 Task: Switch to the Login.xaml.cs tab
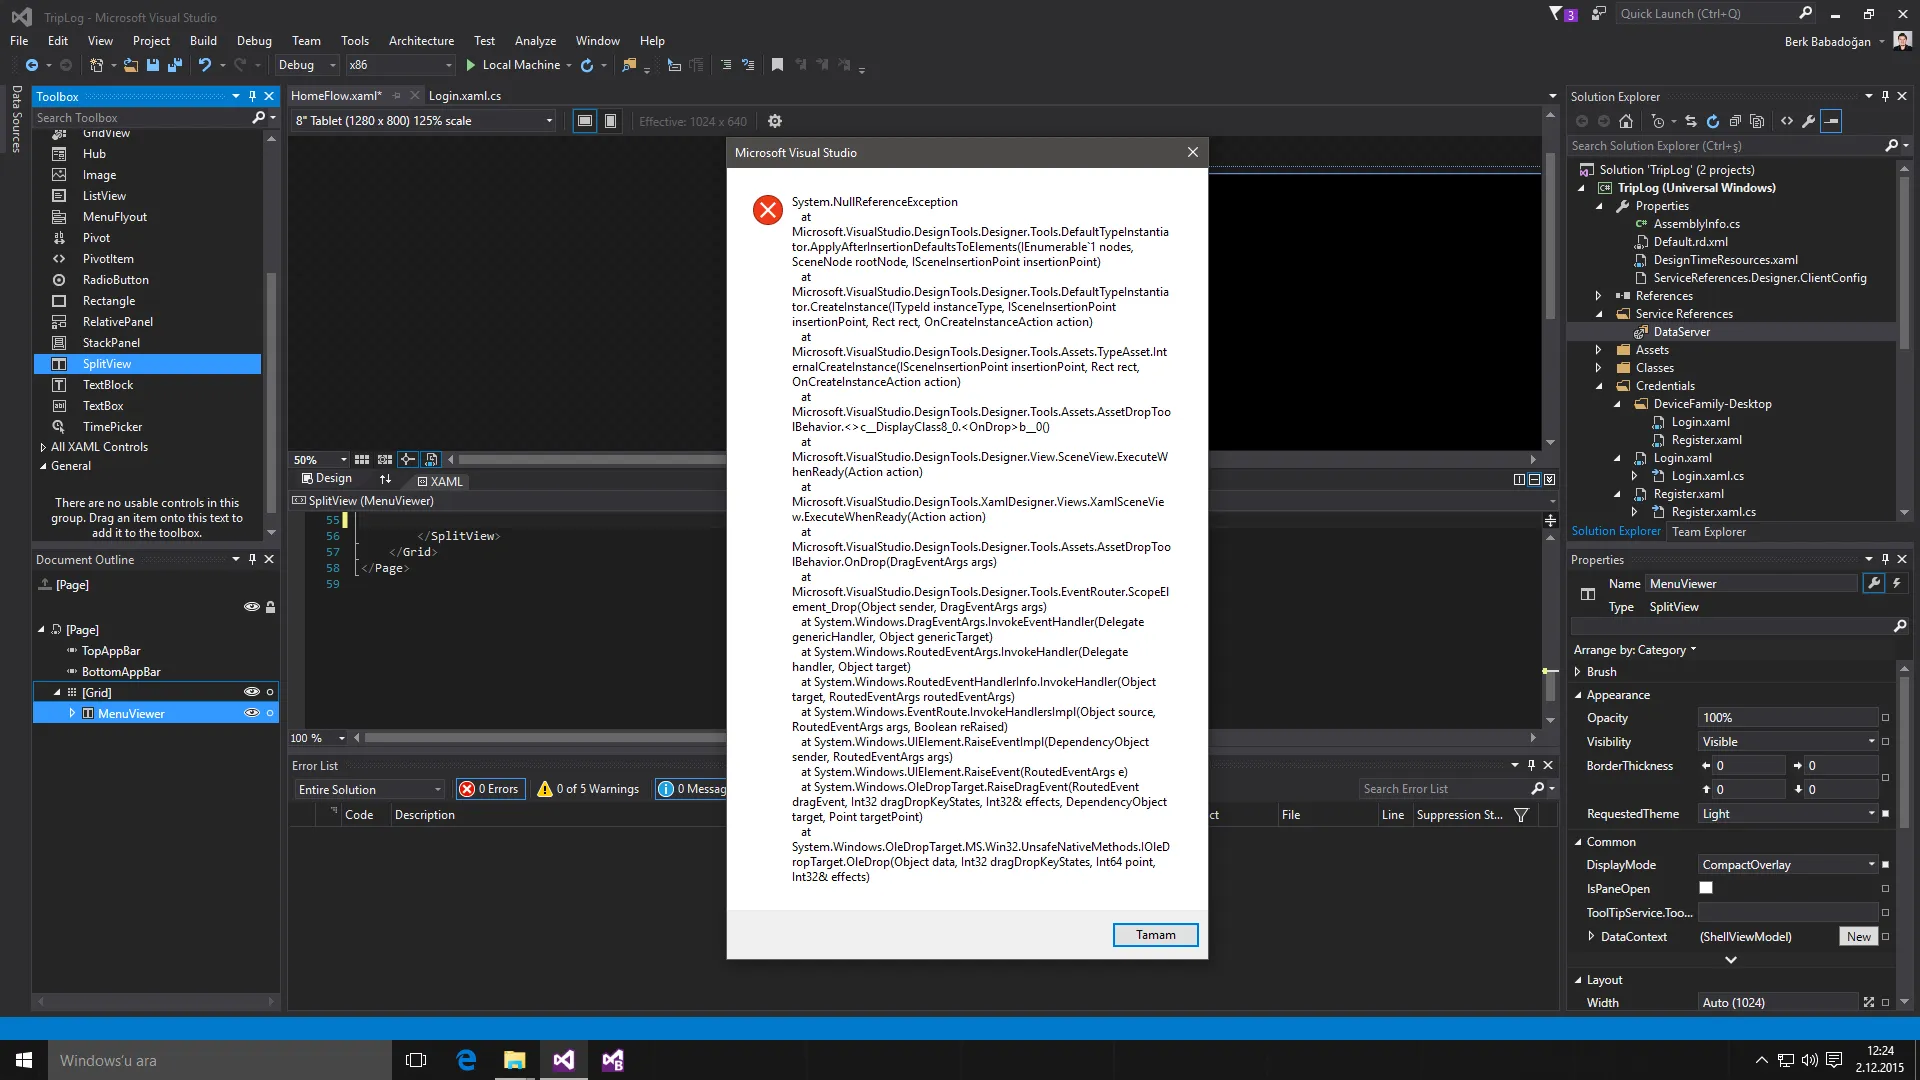point(465,96)
